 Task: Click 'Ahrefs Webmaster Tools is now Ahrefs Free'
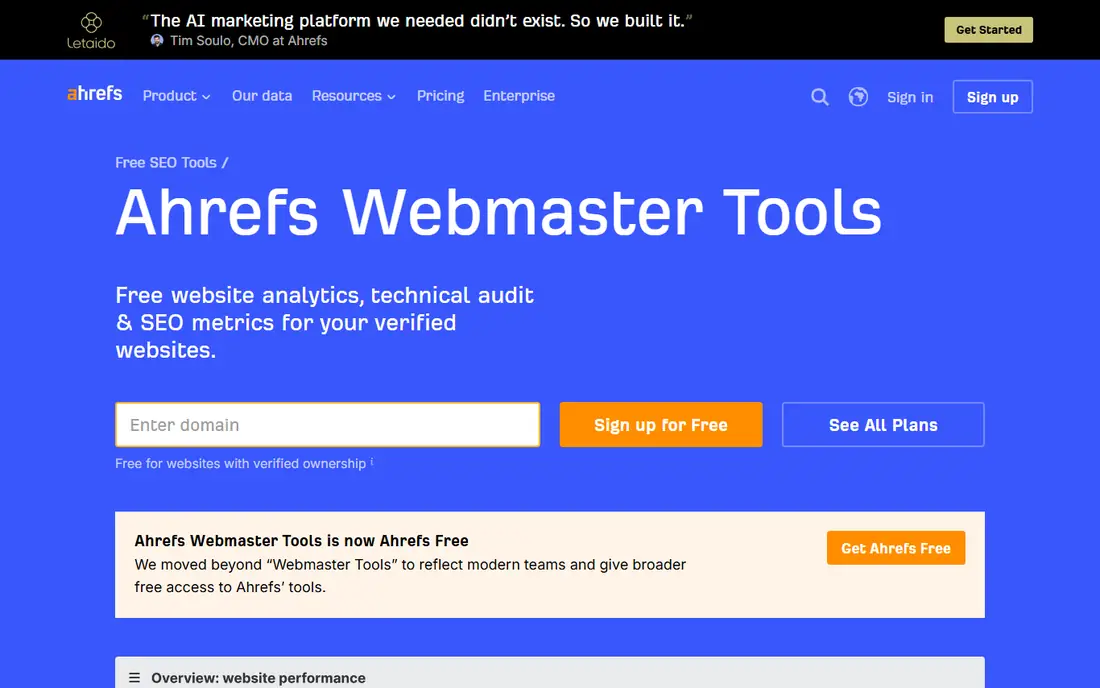coord(302,541)
